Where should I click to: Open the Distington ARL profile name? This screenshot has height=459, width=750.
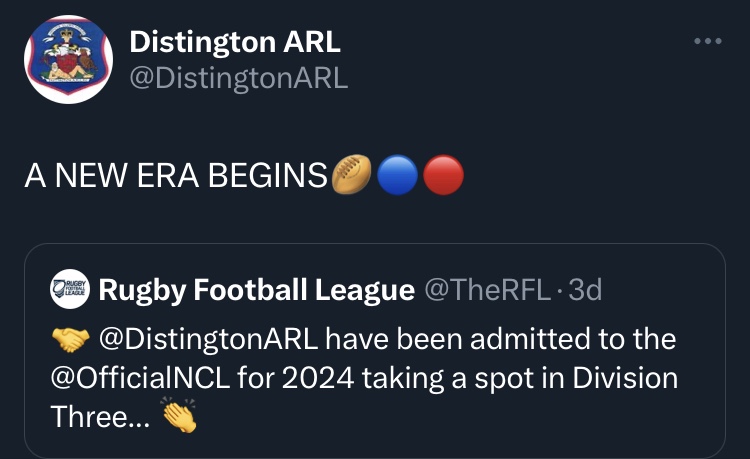click(236, 42)
